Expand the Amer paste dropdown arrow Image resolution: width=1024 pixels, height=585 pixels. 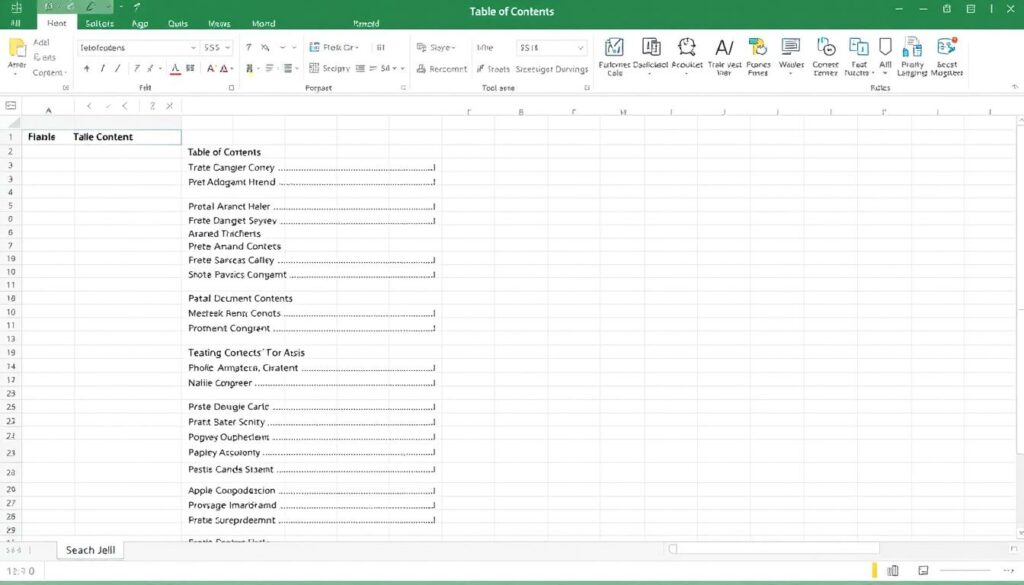[16, 74]
